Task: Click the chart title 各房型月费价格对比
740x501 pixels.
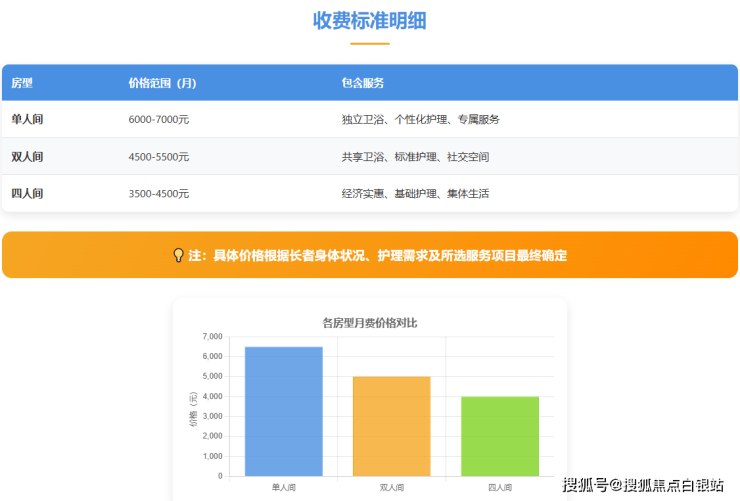Action: [370, 323]
